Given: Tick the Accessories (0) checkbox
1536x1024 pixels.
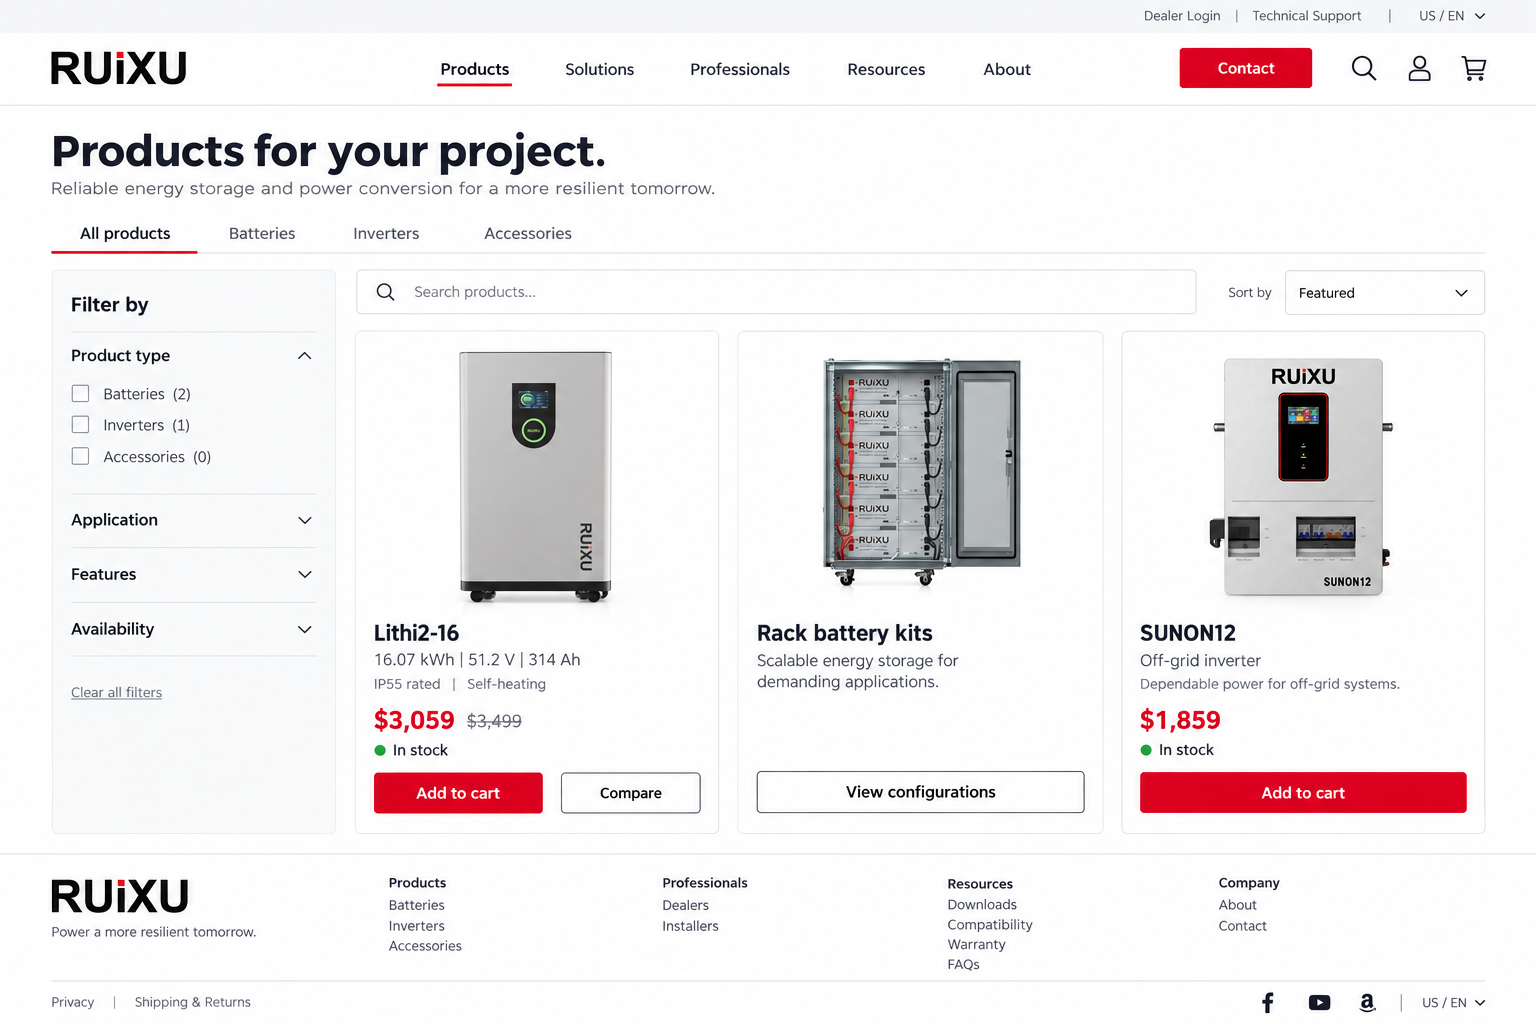Looking at the screenshot, I should pos(81,457).
